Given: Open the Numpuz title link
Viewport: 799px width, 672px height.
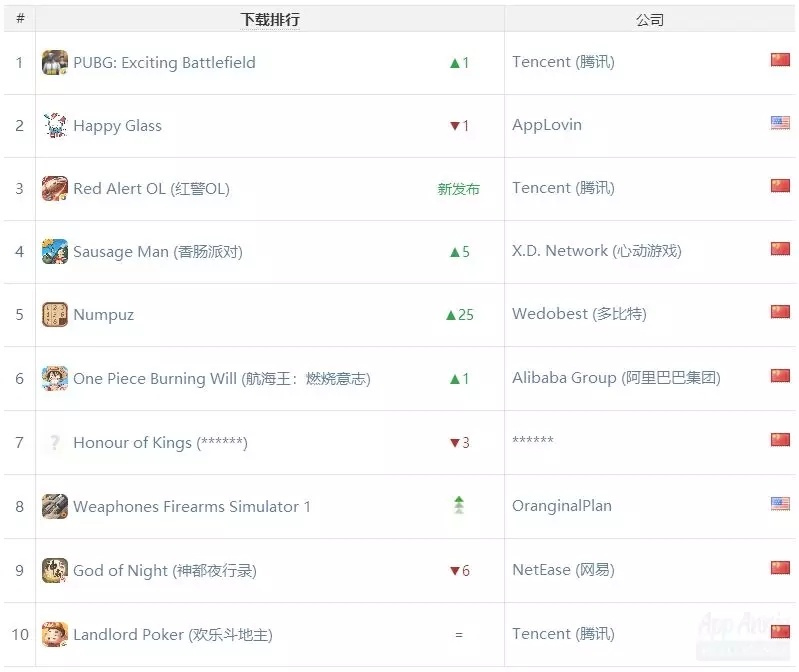Looking at the screenshot, I should click(103, 315).
